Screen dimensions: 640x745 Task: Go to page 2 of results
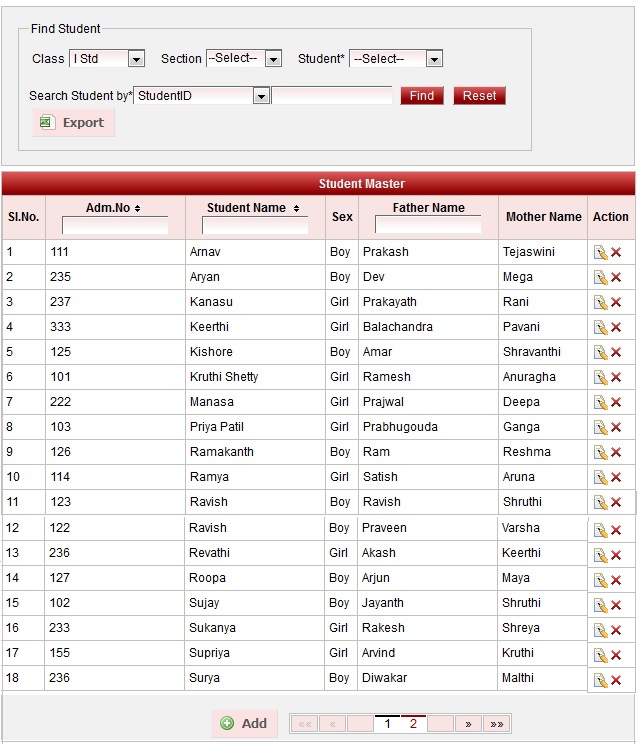pos(413,724)
